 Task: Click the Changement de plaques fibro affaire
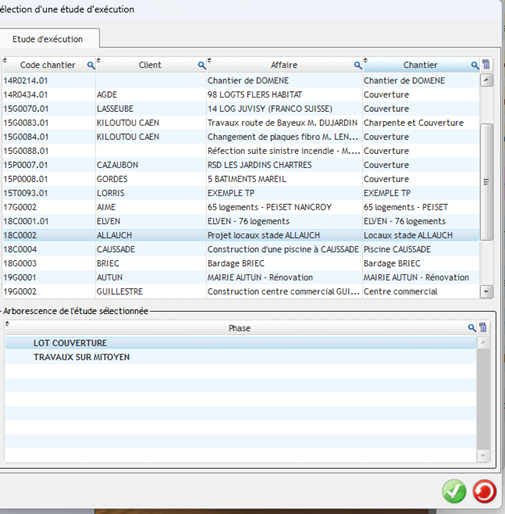point(283,137)
